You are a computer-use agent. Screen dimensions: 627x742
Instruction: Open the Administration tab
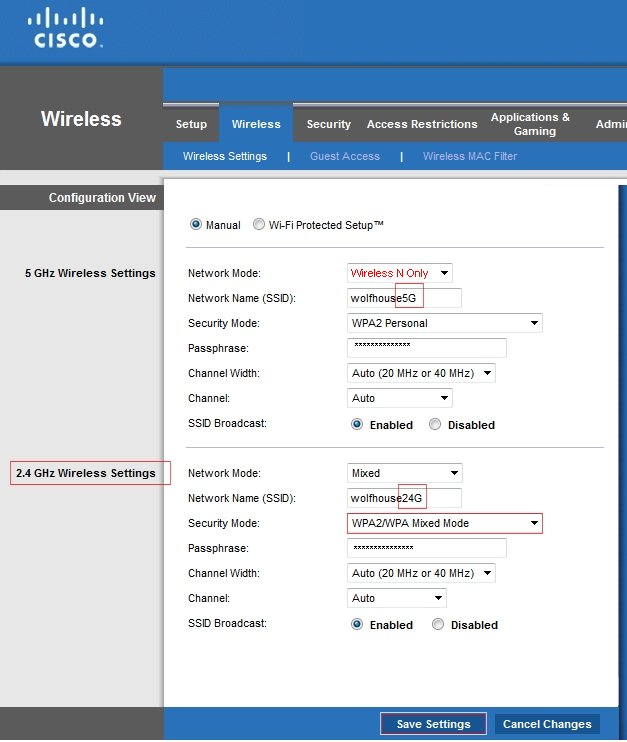point(611,124)
